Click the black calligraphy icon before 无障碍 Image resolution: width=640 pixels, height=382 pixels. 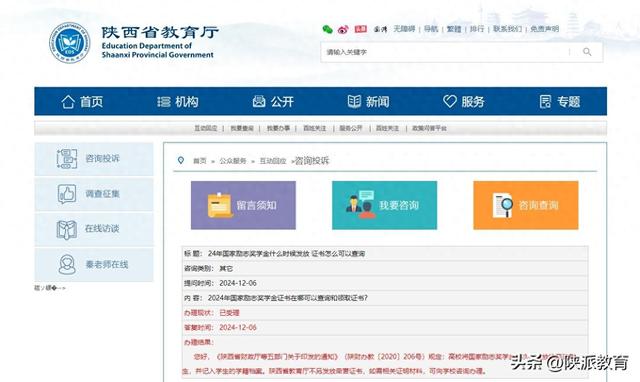[380, 29]
